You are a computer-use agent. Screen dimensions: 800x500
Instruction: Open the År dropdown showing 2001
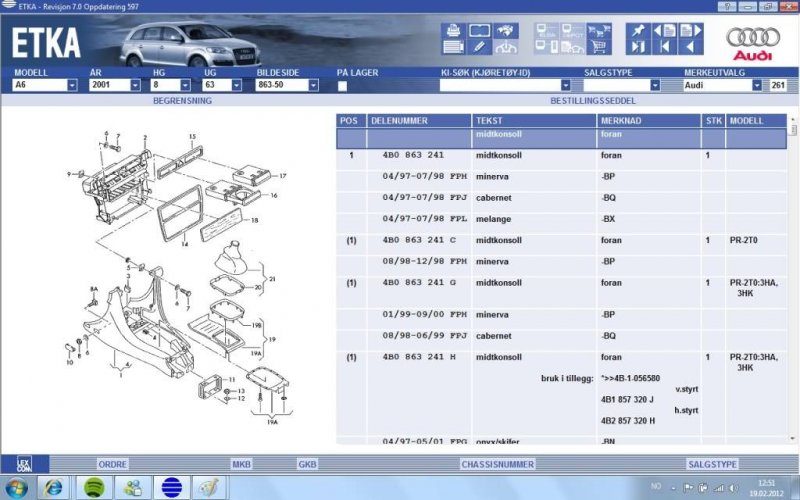[x=134, y=86]
